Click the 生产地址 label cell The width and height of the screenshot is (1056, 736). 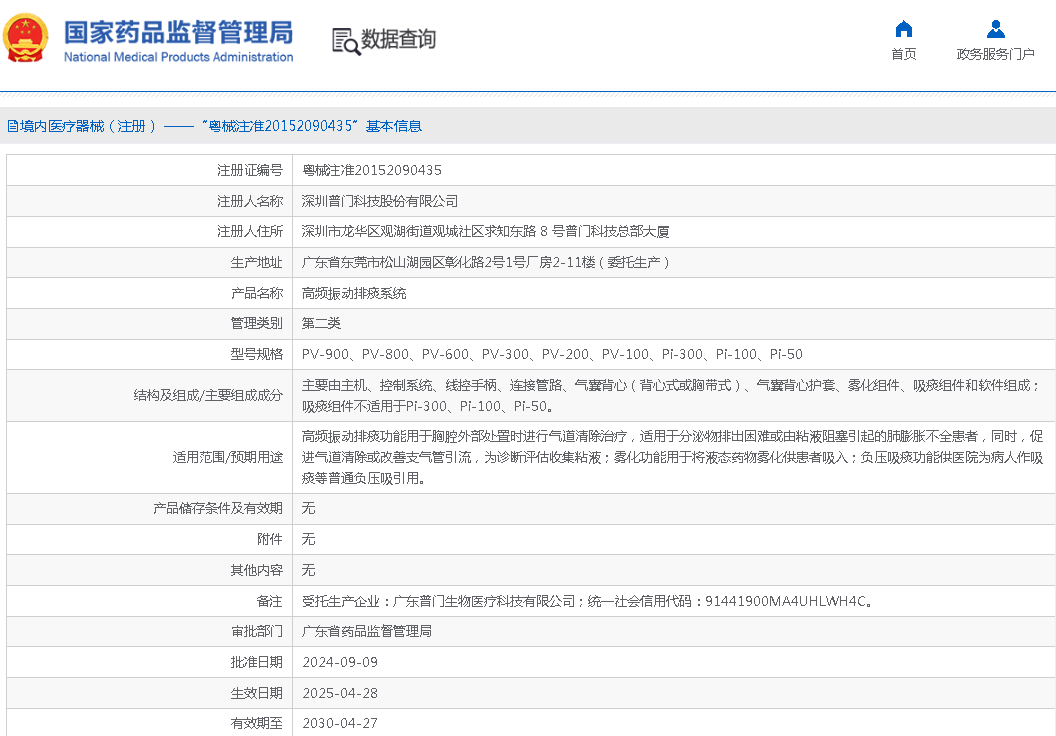(x=150, y=263)
